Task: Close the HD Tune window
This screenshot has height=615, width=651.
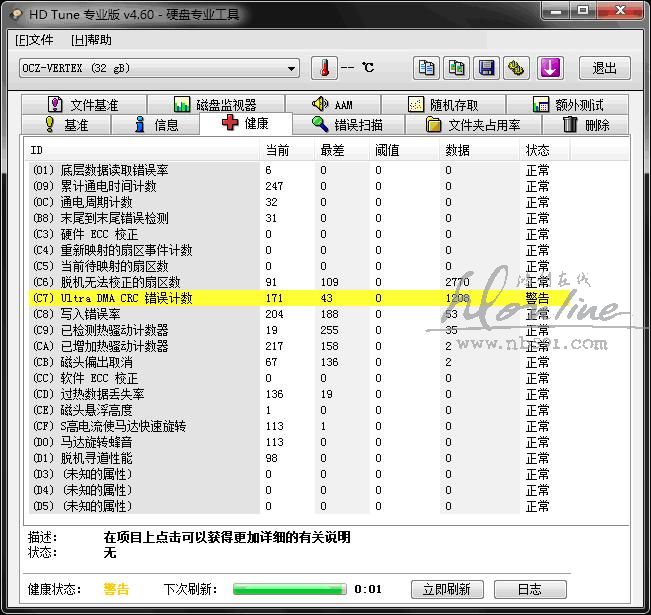Action: click(621, 10)
